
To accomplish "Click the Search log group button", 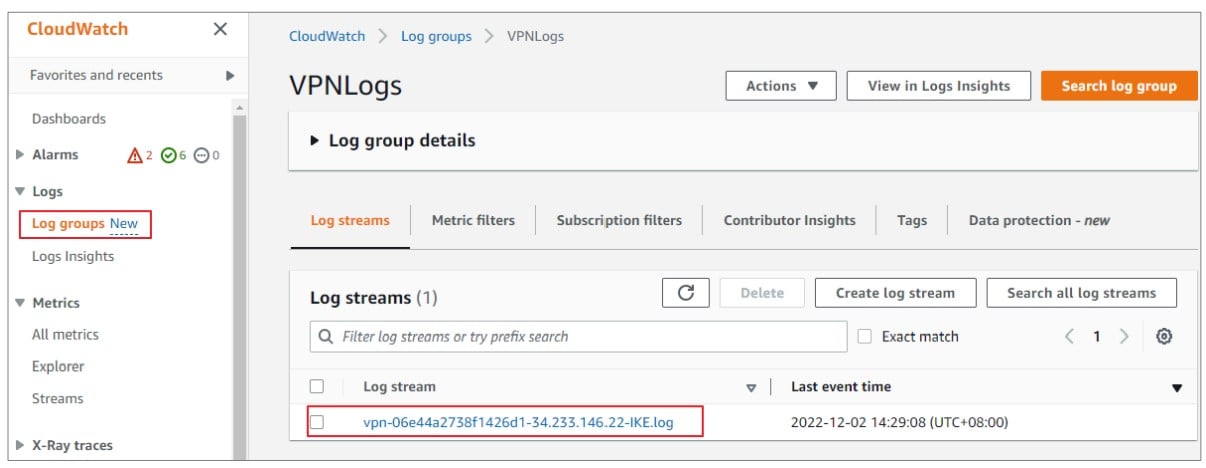I will click(1119, 86).
